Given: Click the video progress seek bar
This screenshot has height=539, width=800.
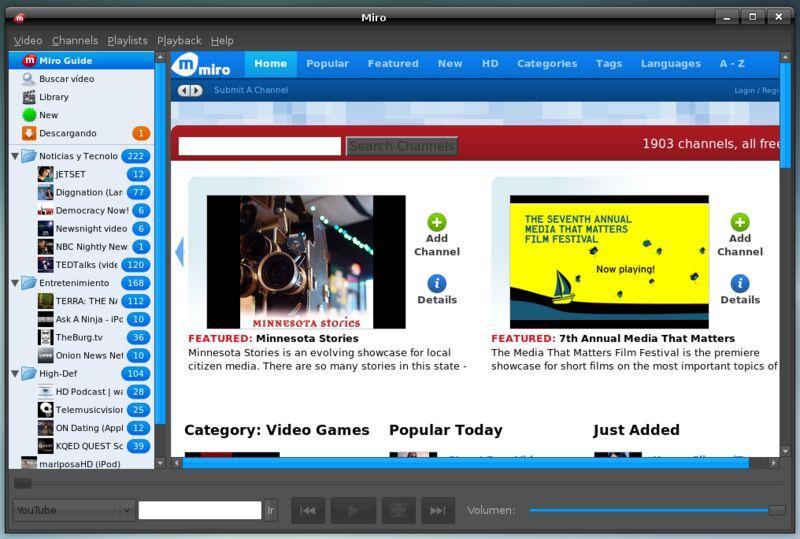Looking at the screenshot, I should (398, 483).
